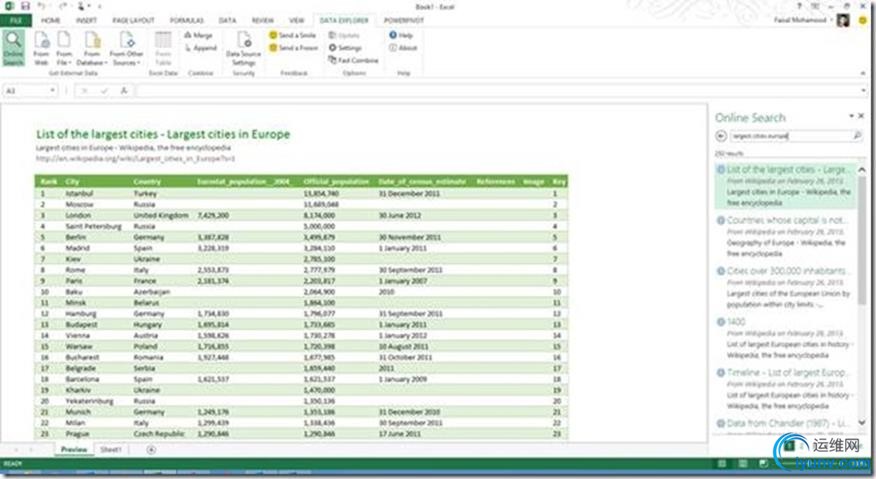Switch to the DATA ribbon tab
876x479 pixels.
(227, 21)
